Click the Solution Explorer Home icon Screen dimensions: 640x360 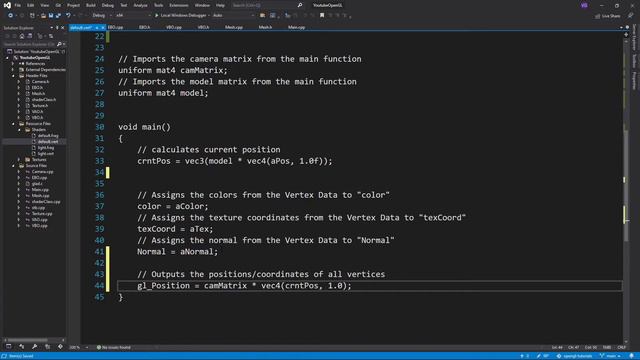(x=22, y=36)
